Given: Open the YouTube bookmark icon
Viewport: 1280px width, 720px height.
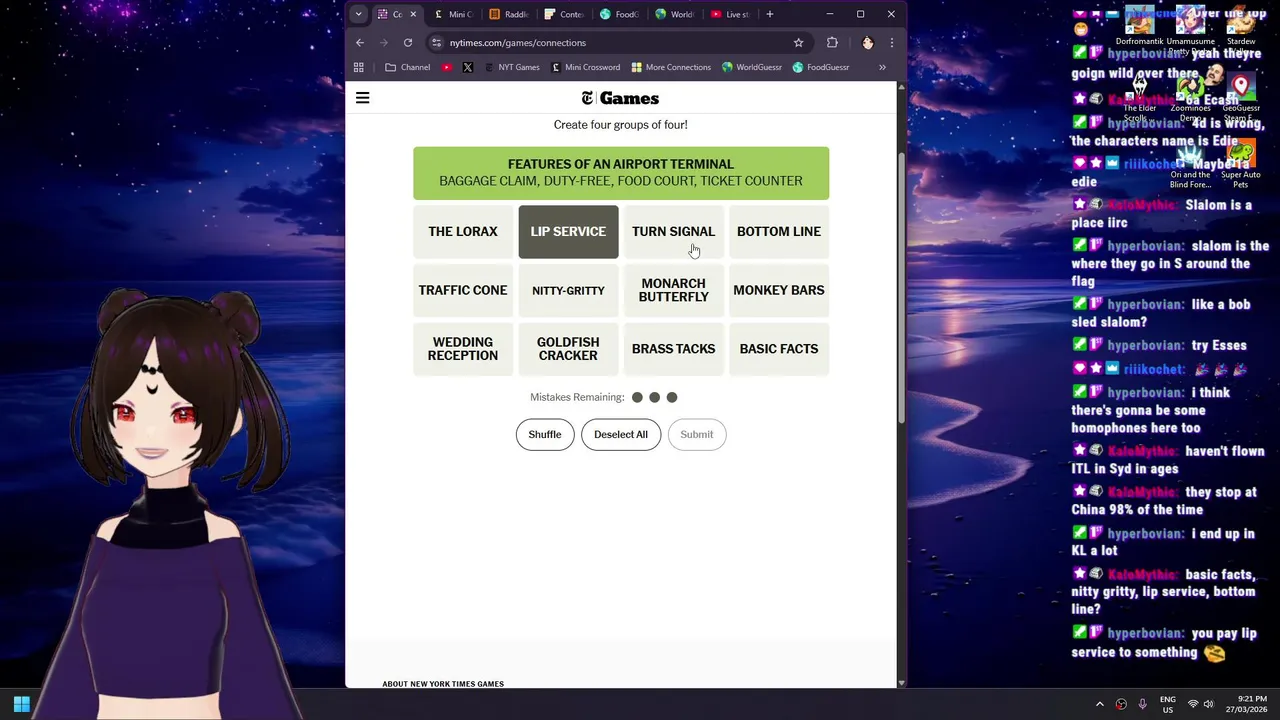Looking at the screenshot, I should 446,67.
